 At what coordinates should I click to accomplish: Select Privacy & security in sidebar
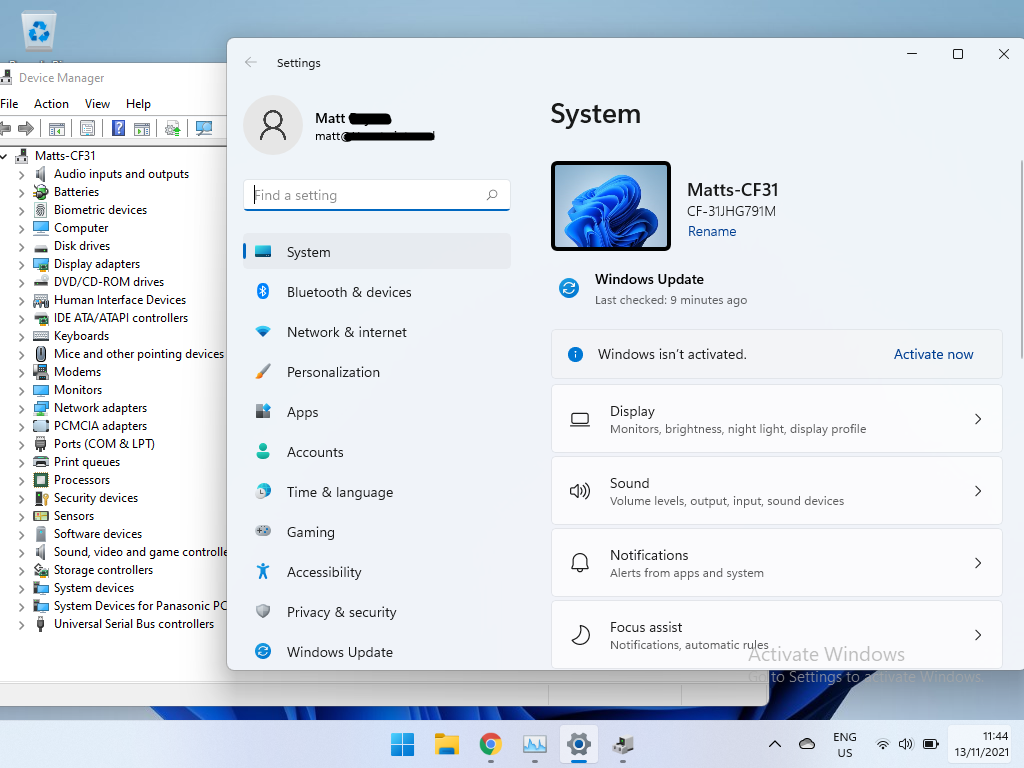[377, 612]
